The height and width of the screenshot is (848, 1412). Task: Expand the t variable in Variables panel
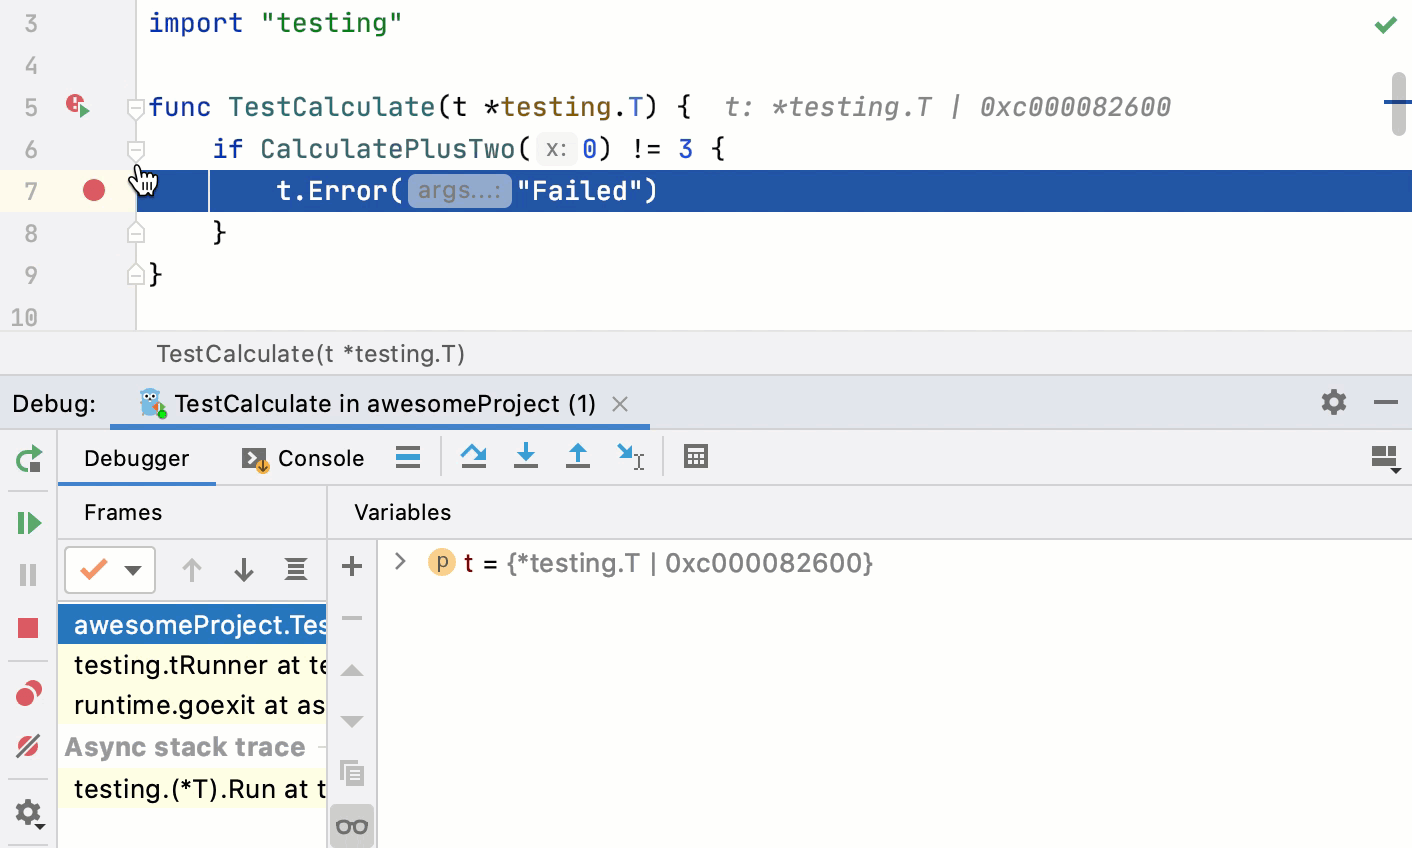tap(399, 562)
